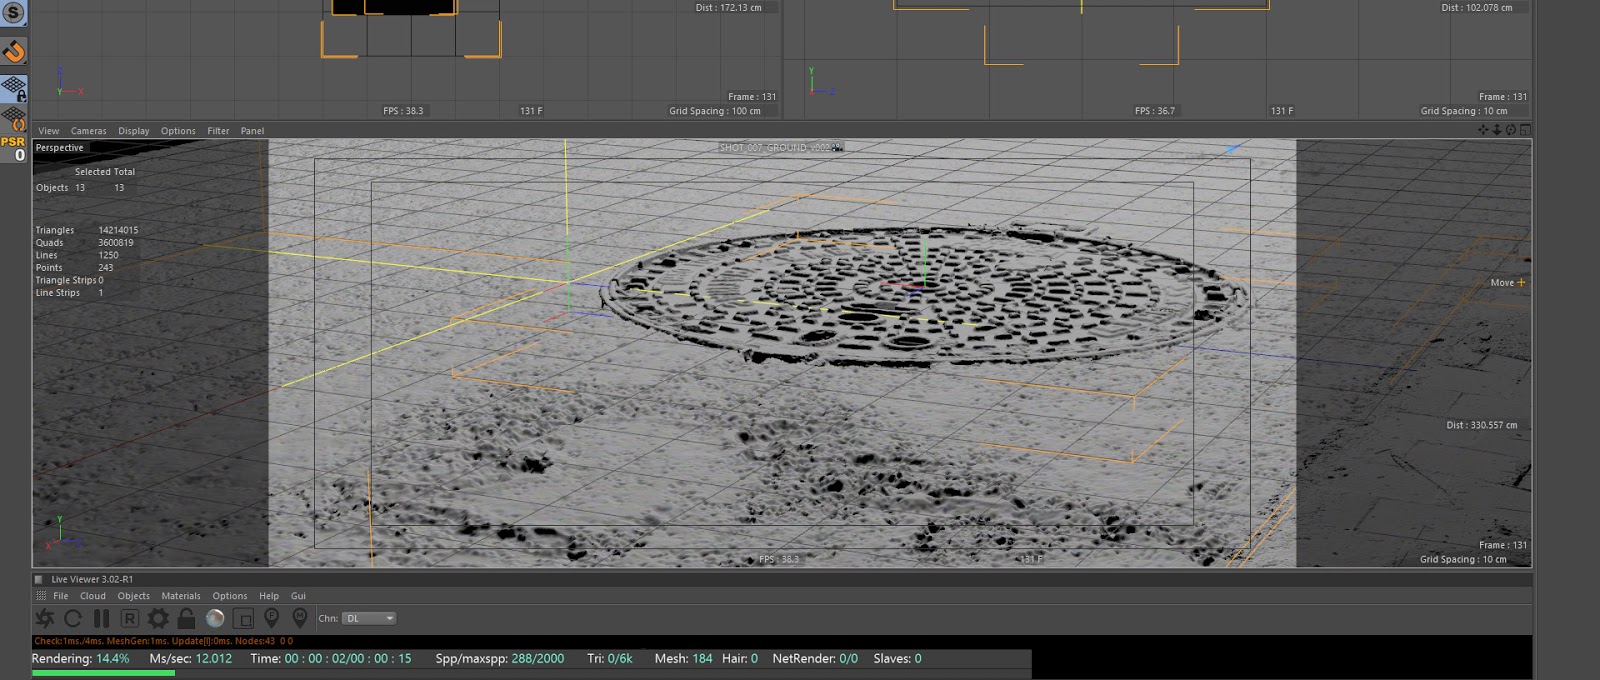Toggle the render region R icon
This screenshot has width=1600, height=680.
pyautogui.click(x=129, y=619)
